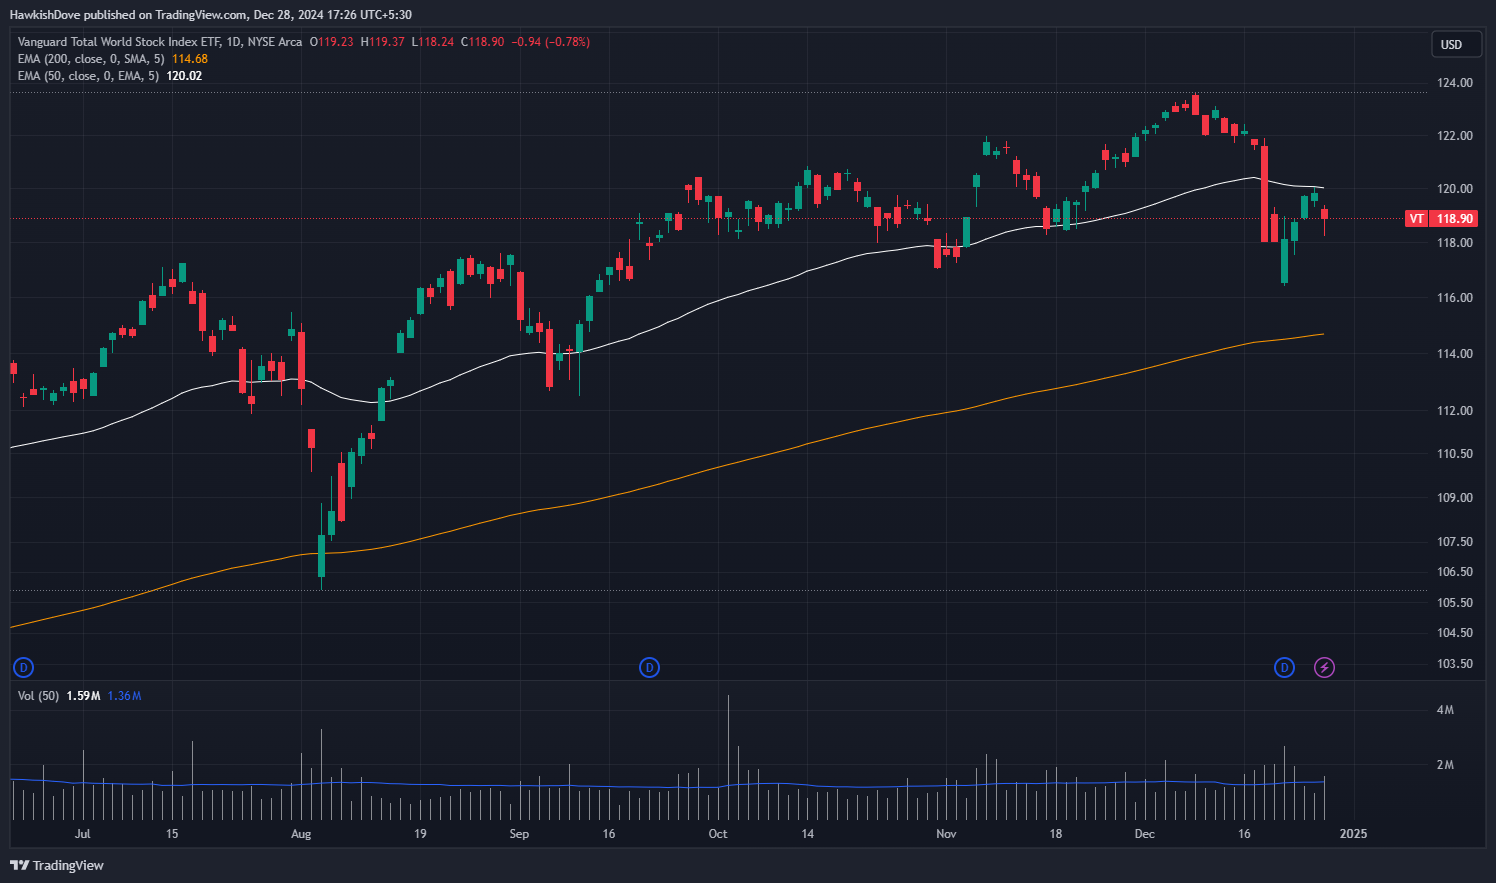This screenshot has width=1496, height=883.
Task: Click the dividend marker near late December
Action: click(x=1285, y=667)
